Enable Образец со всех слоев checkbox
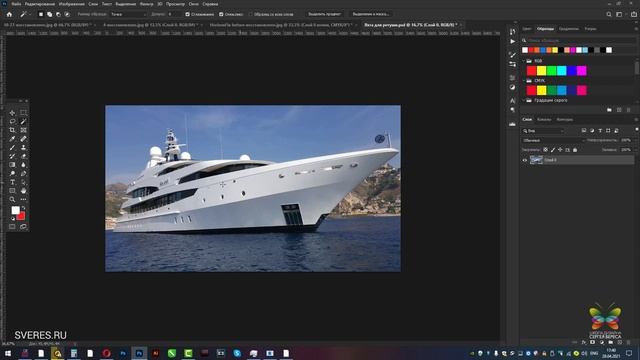This screenshot has width=640, height=360. [251, 14]
